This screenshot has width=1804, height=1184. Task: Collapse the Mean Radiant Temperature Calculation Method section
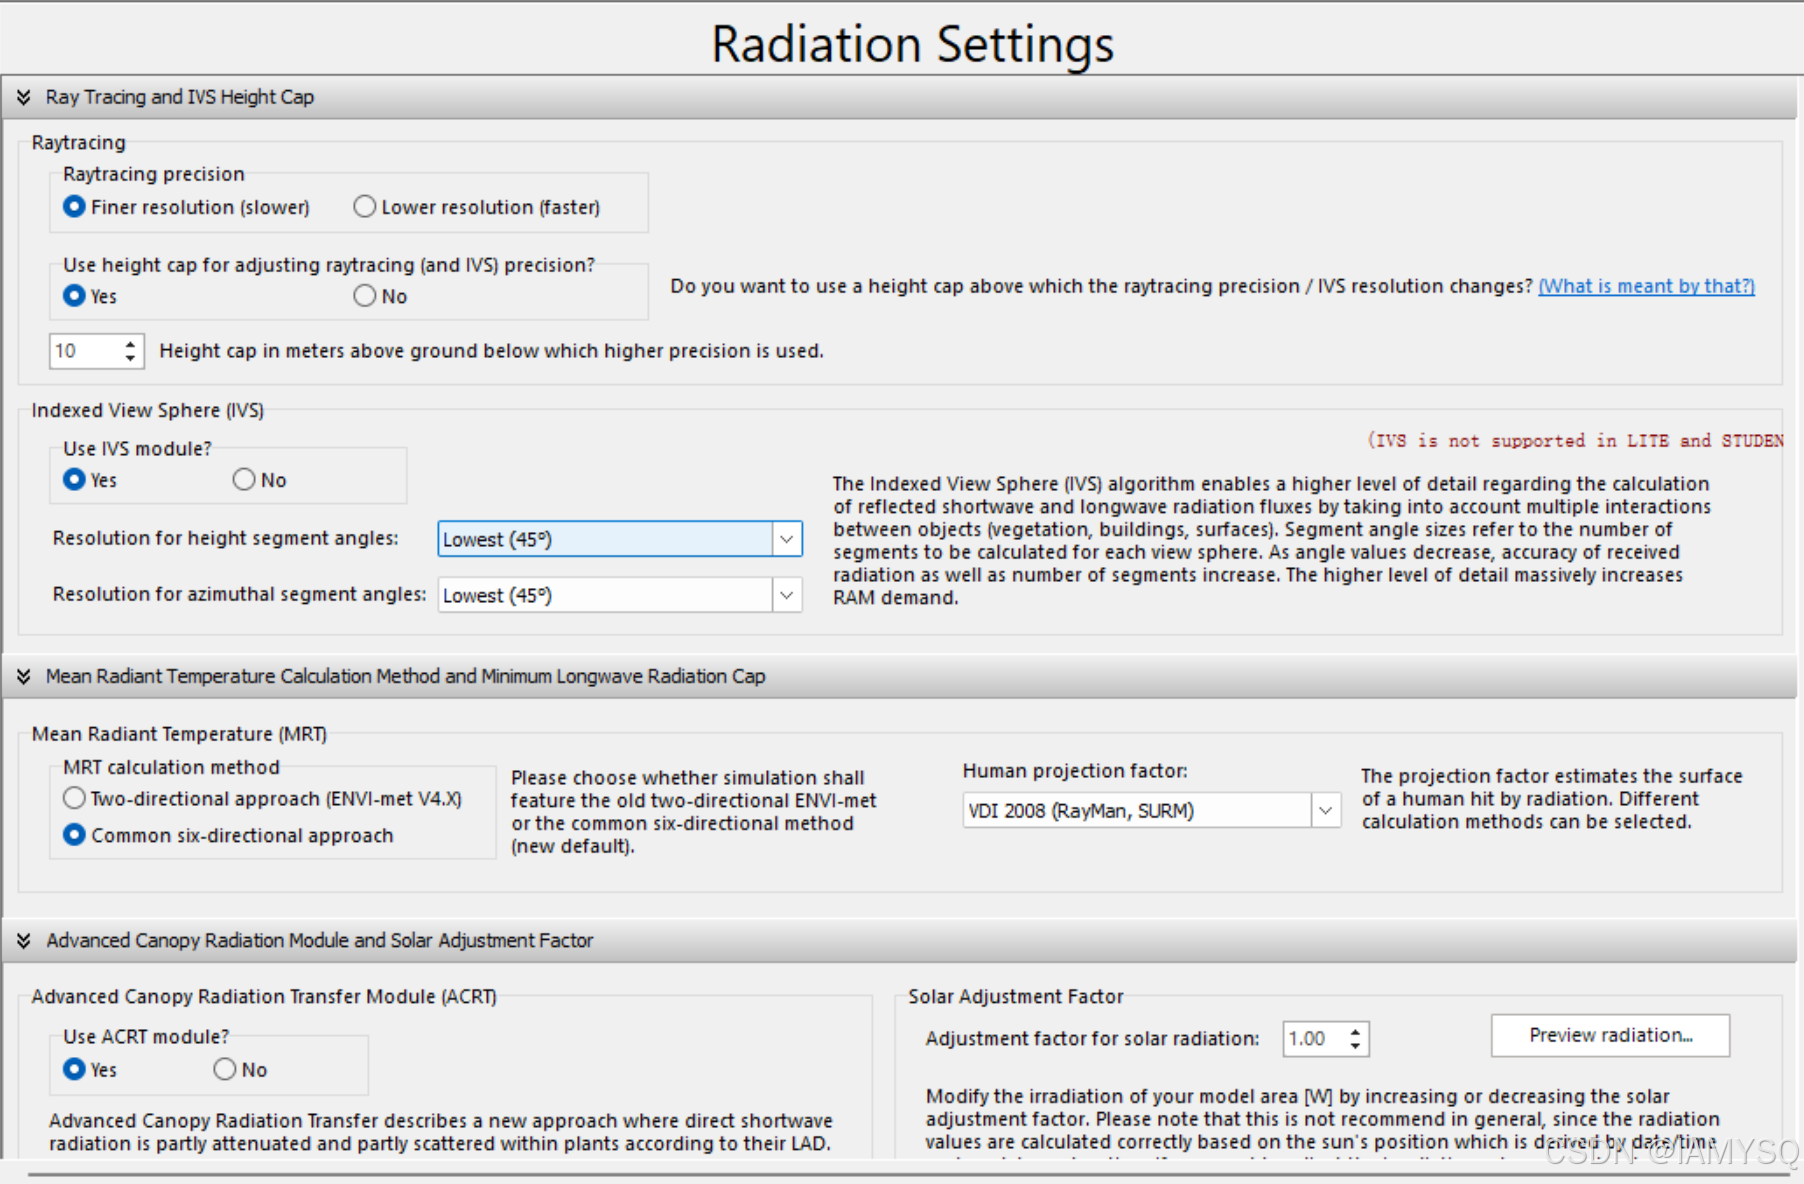pos(23,677)
